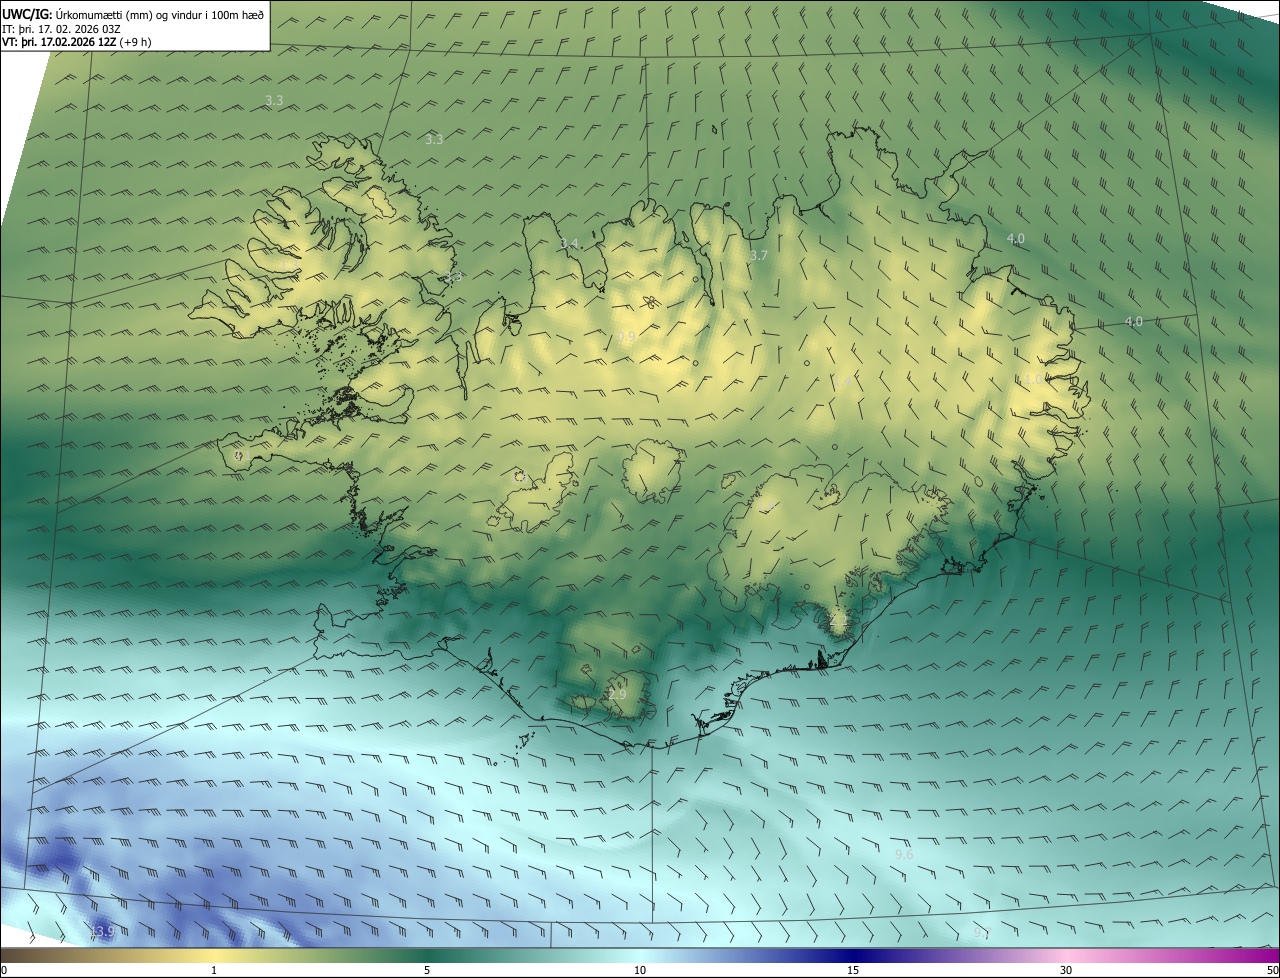Click the initial time line 'IT: þri. 17. 02. 2026 03Z'
1280x978 pixels.
coord(61,29)
